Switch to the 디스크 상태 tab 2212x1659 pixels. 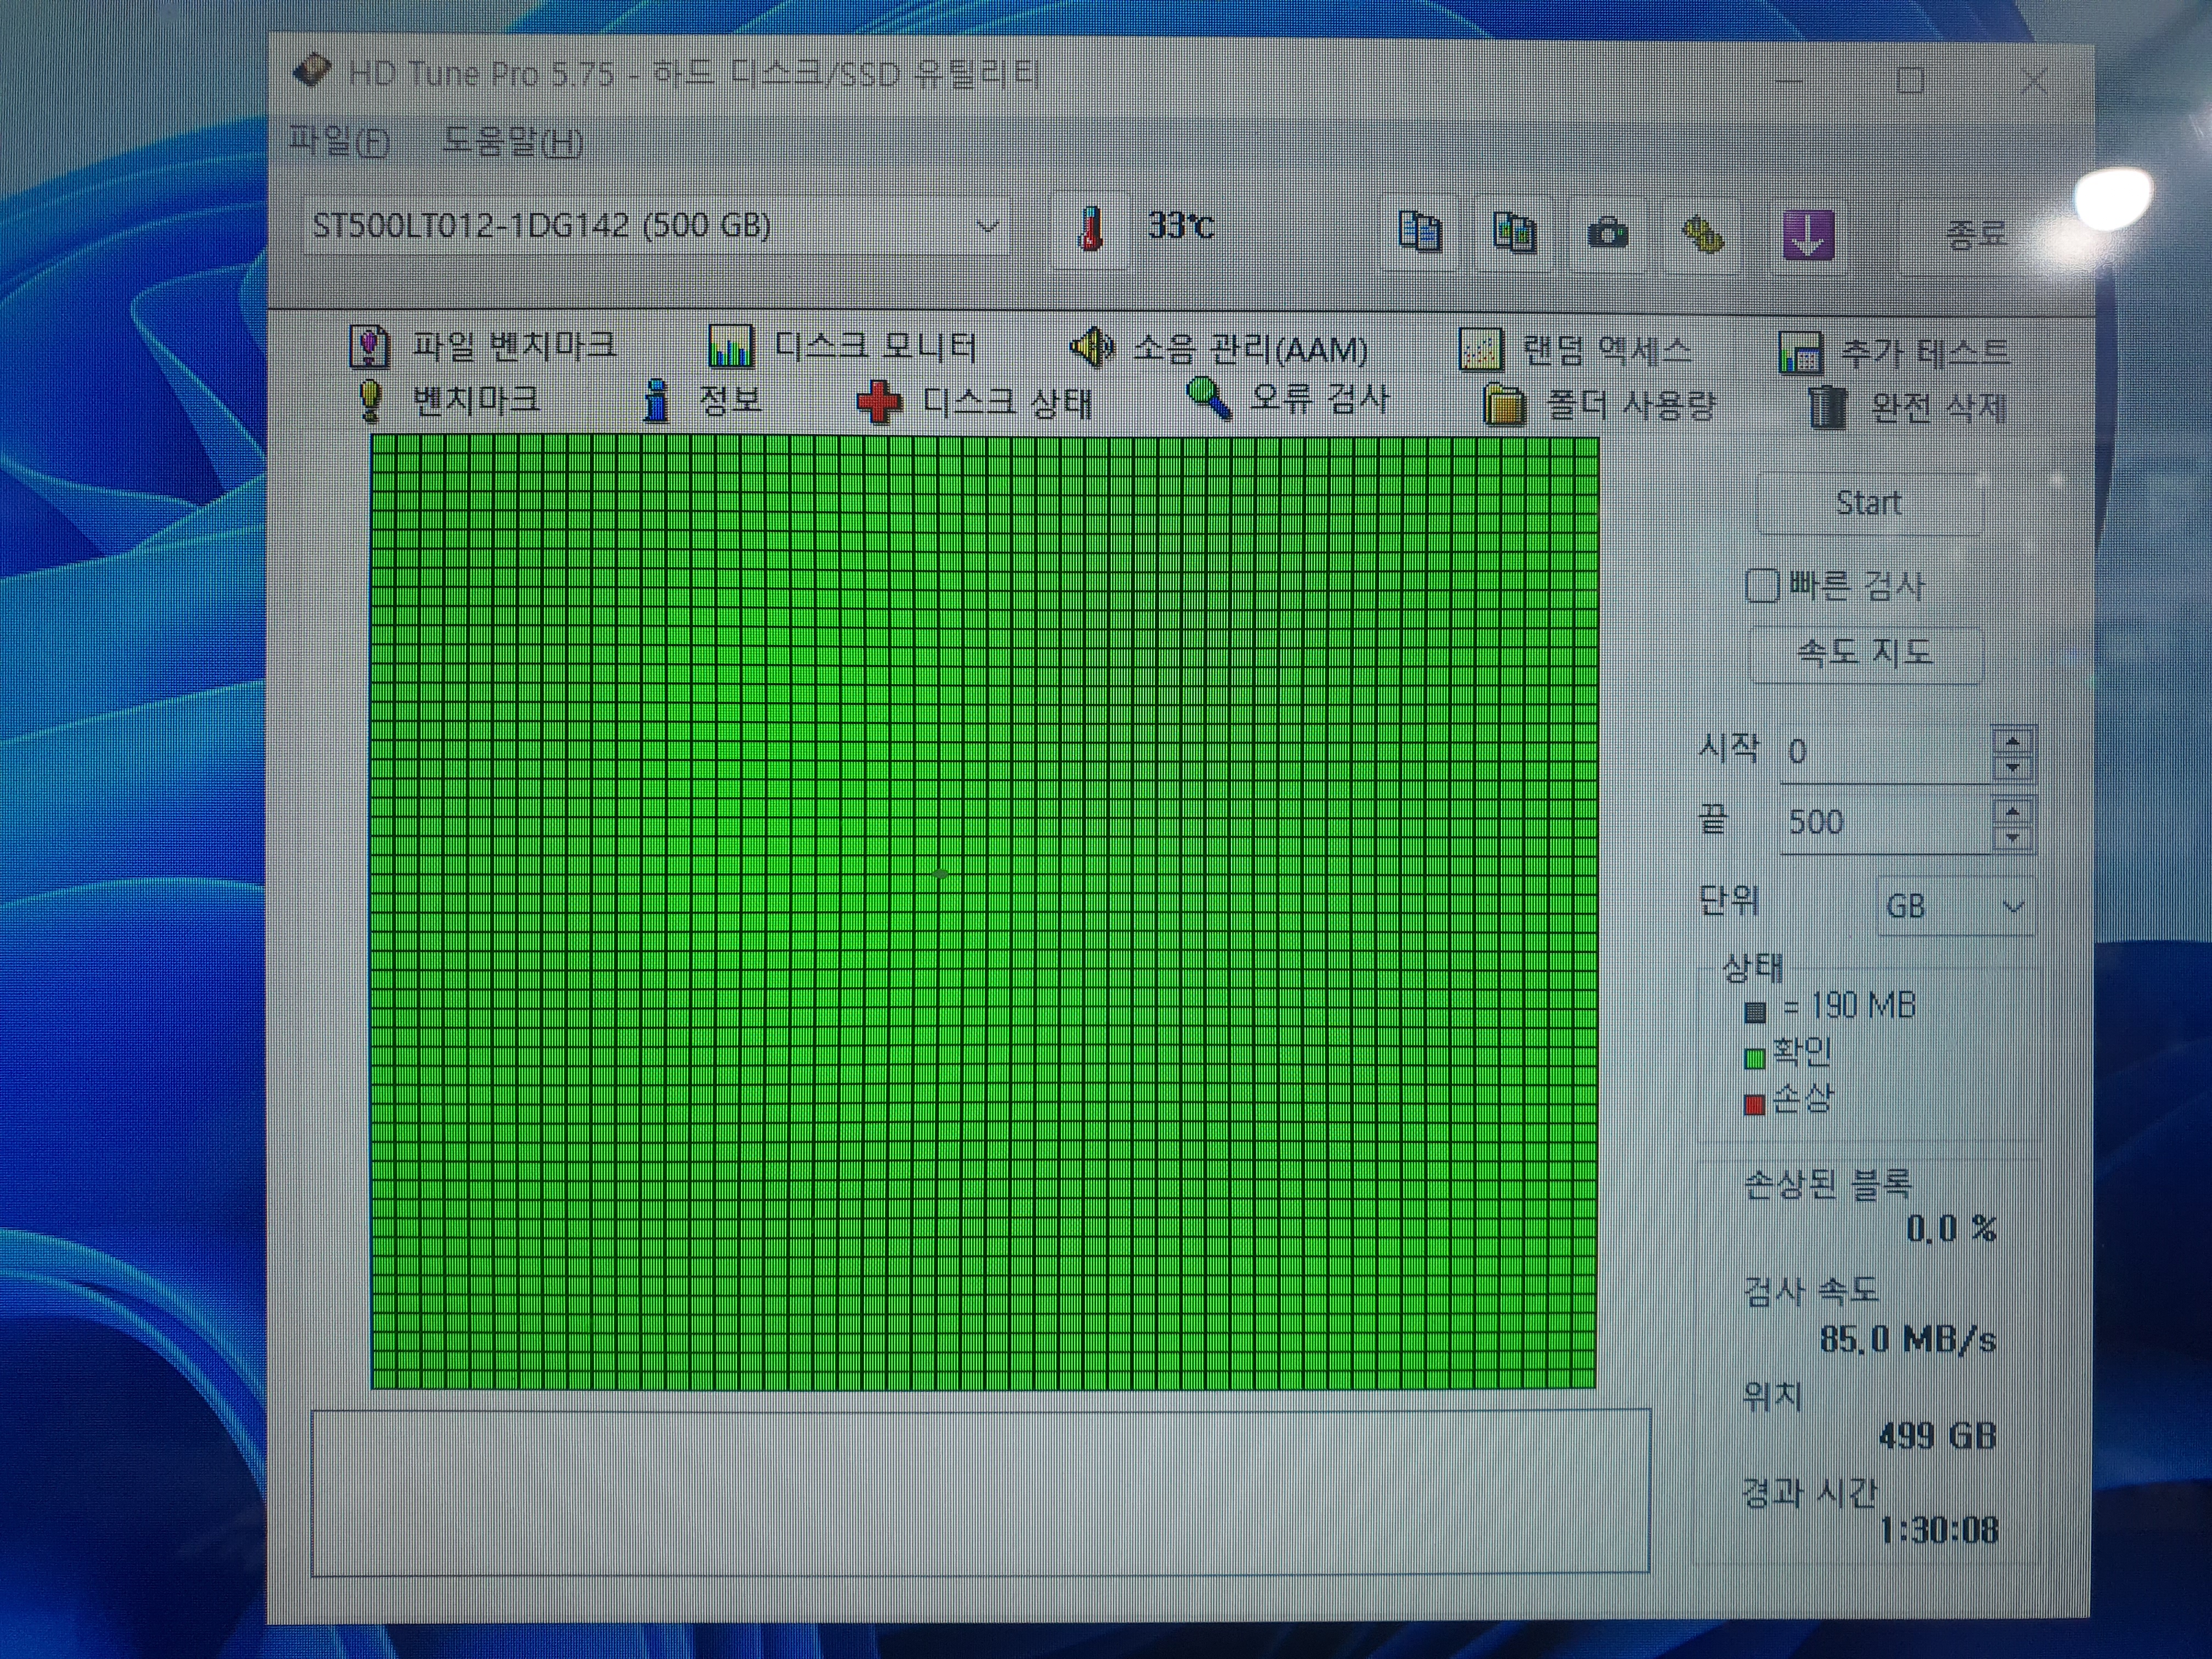pos(975,403)
